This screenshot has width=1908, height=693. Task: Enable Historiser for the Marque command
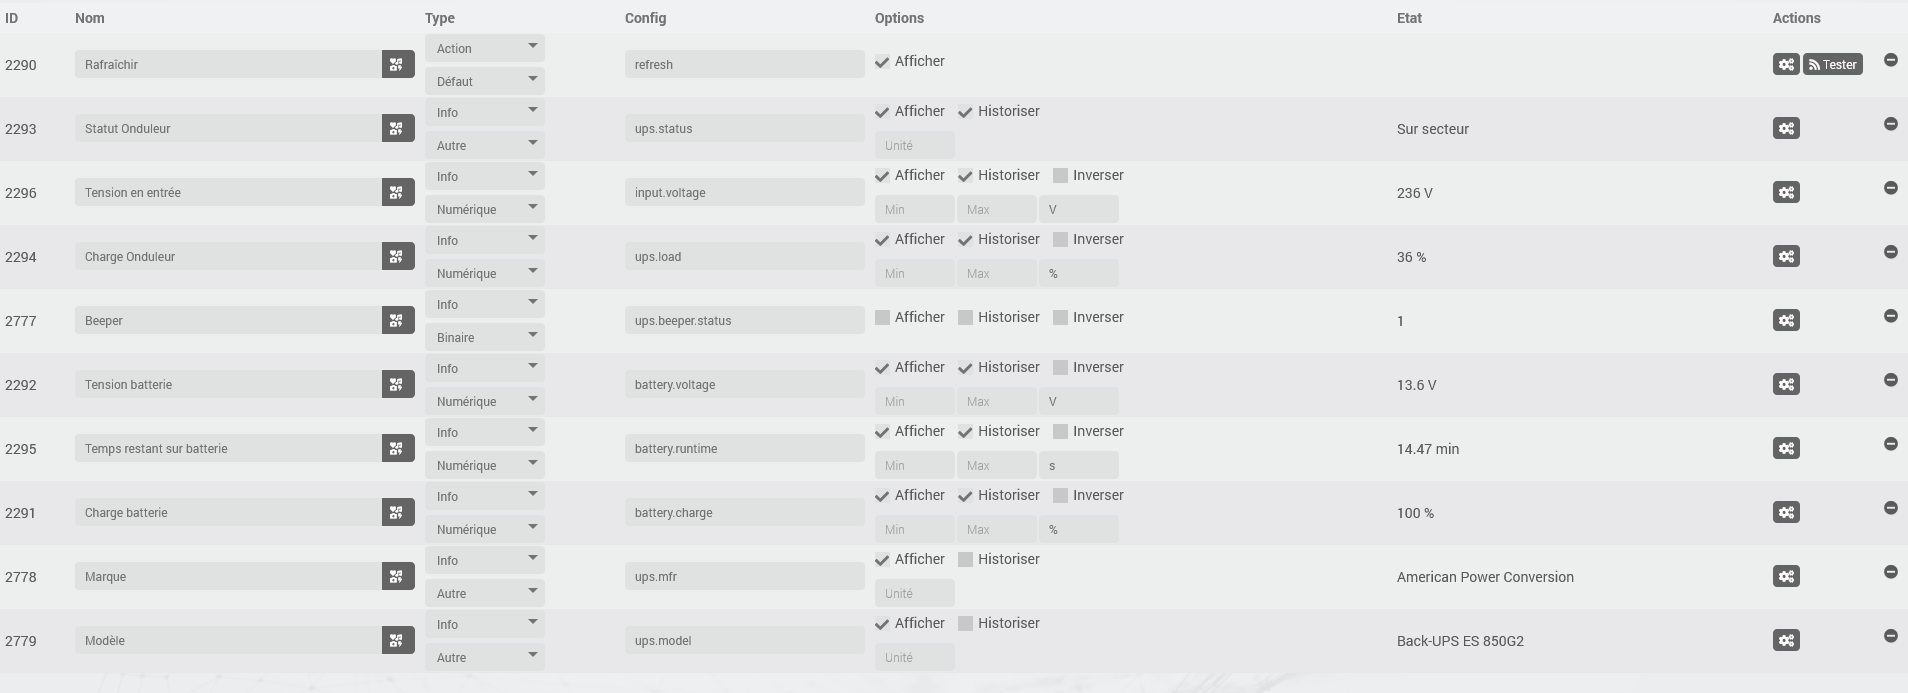pos(965,560)
